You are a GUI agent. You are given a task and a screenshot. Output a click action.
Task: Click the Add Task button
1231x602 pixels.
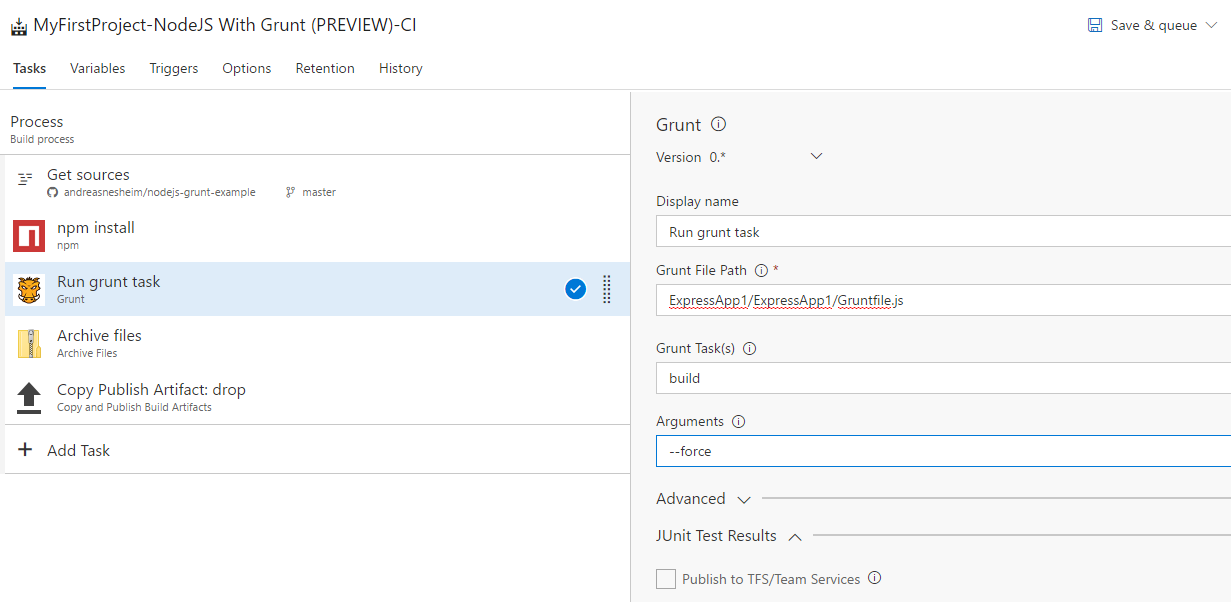[x=317, y=450]
